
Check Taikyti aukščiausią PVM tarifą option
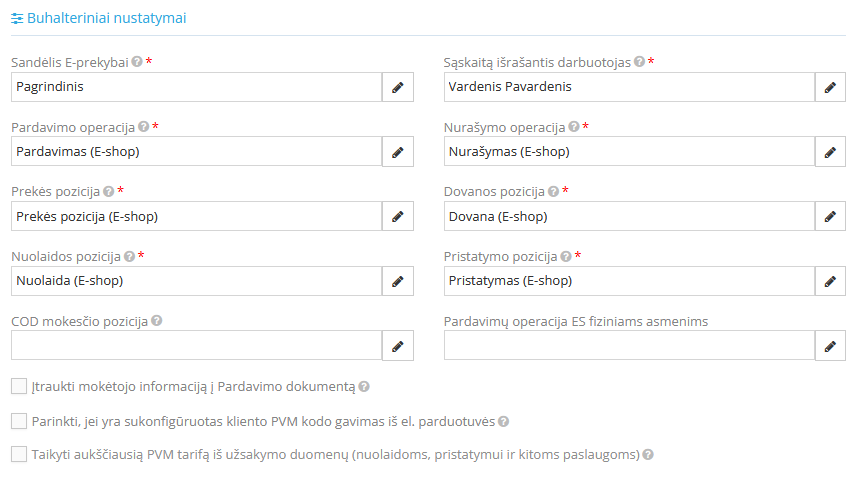pyautogui.click(x=19, y=454)
